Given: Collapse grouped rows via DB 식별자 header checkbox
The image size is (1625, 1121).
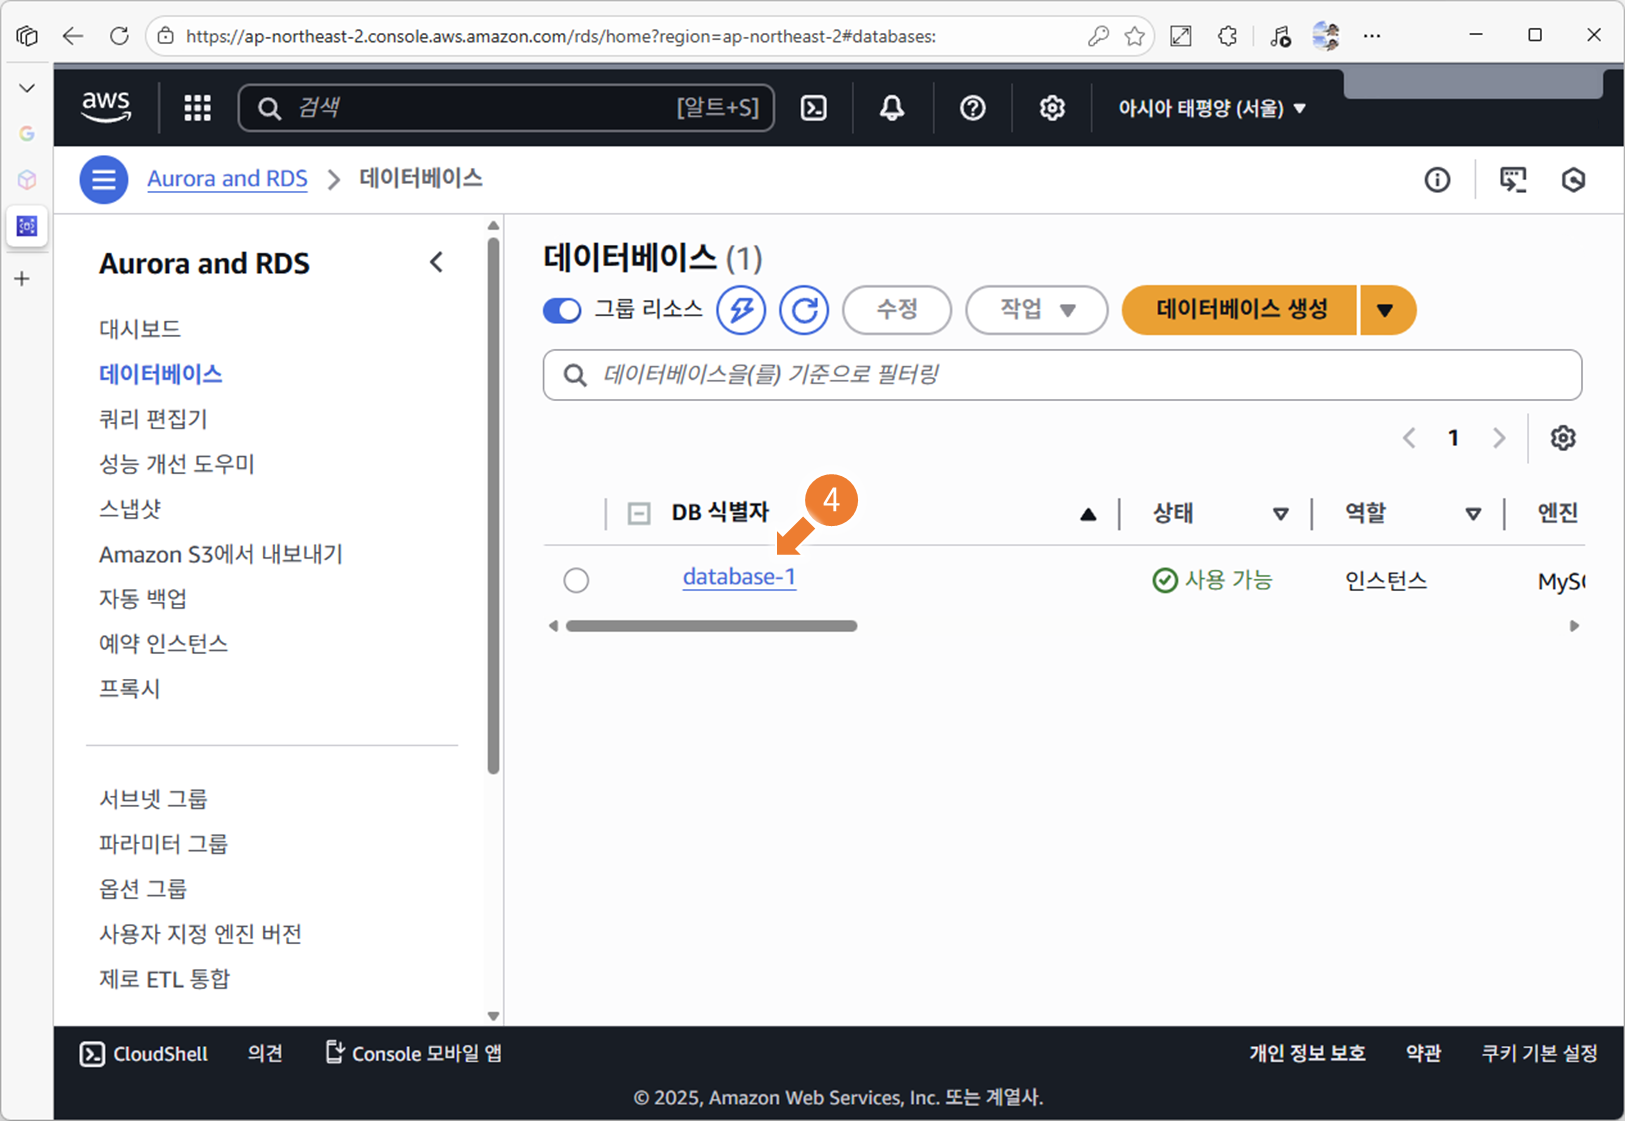Looking at the screenshot, I should [x=638, y=514].
